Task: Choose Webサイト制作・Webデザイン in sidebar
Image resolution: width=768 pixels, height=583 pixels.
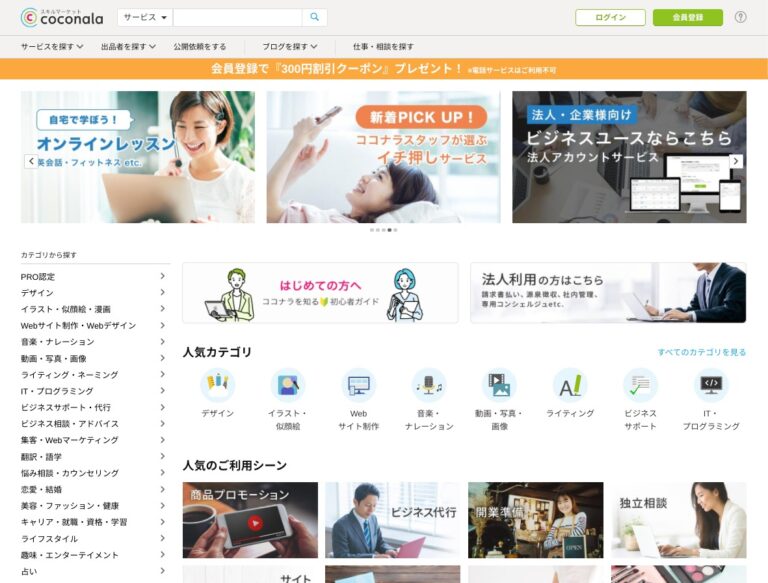Action: (78, 325)
